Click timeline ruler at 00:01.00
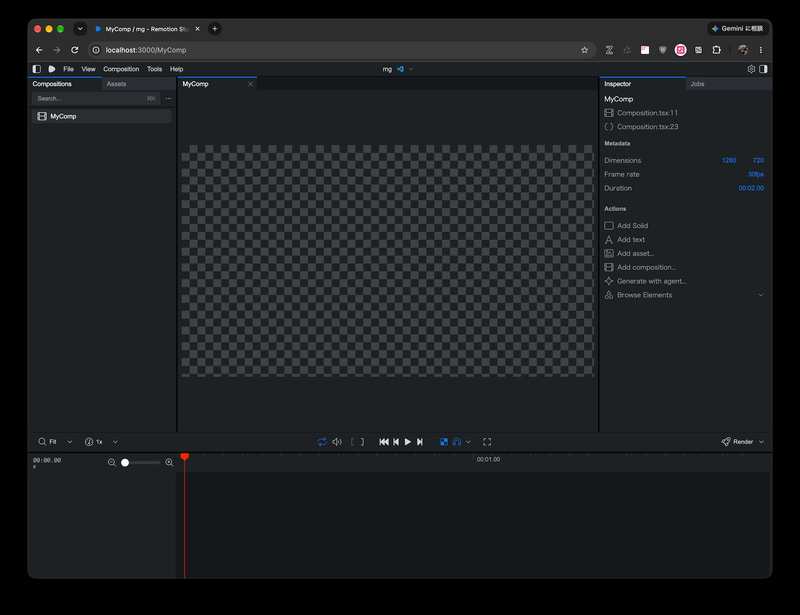Image resolution: width=800 pixels, height=615 pixels. 488,459
